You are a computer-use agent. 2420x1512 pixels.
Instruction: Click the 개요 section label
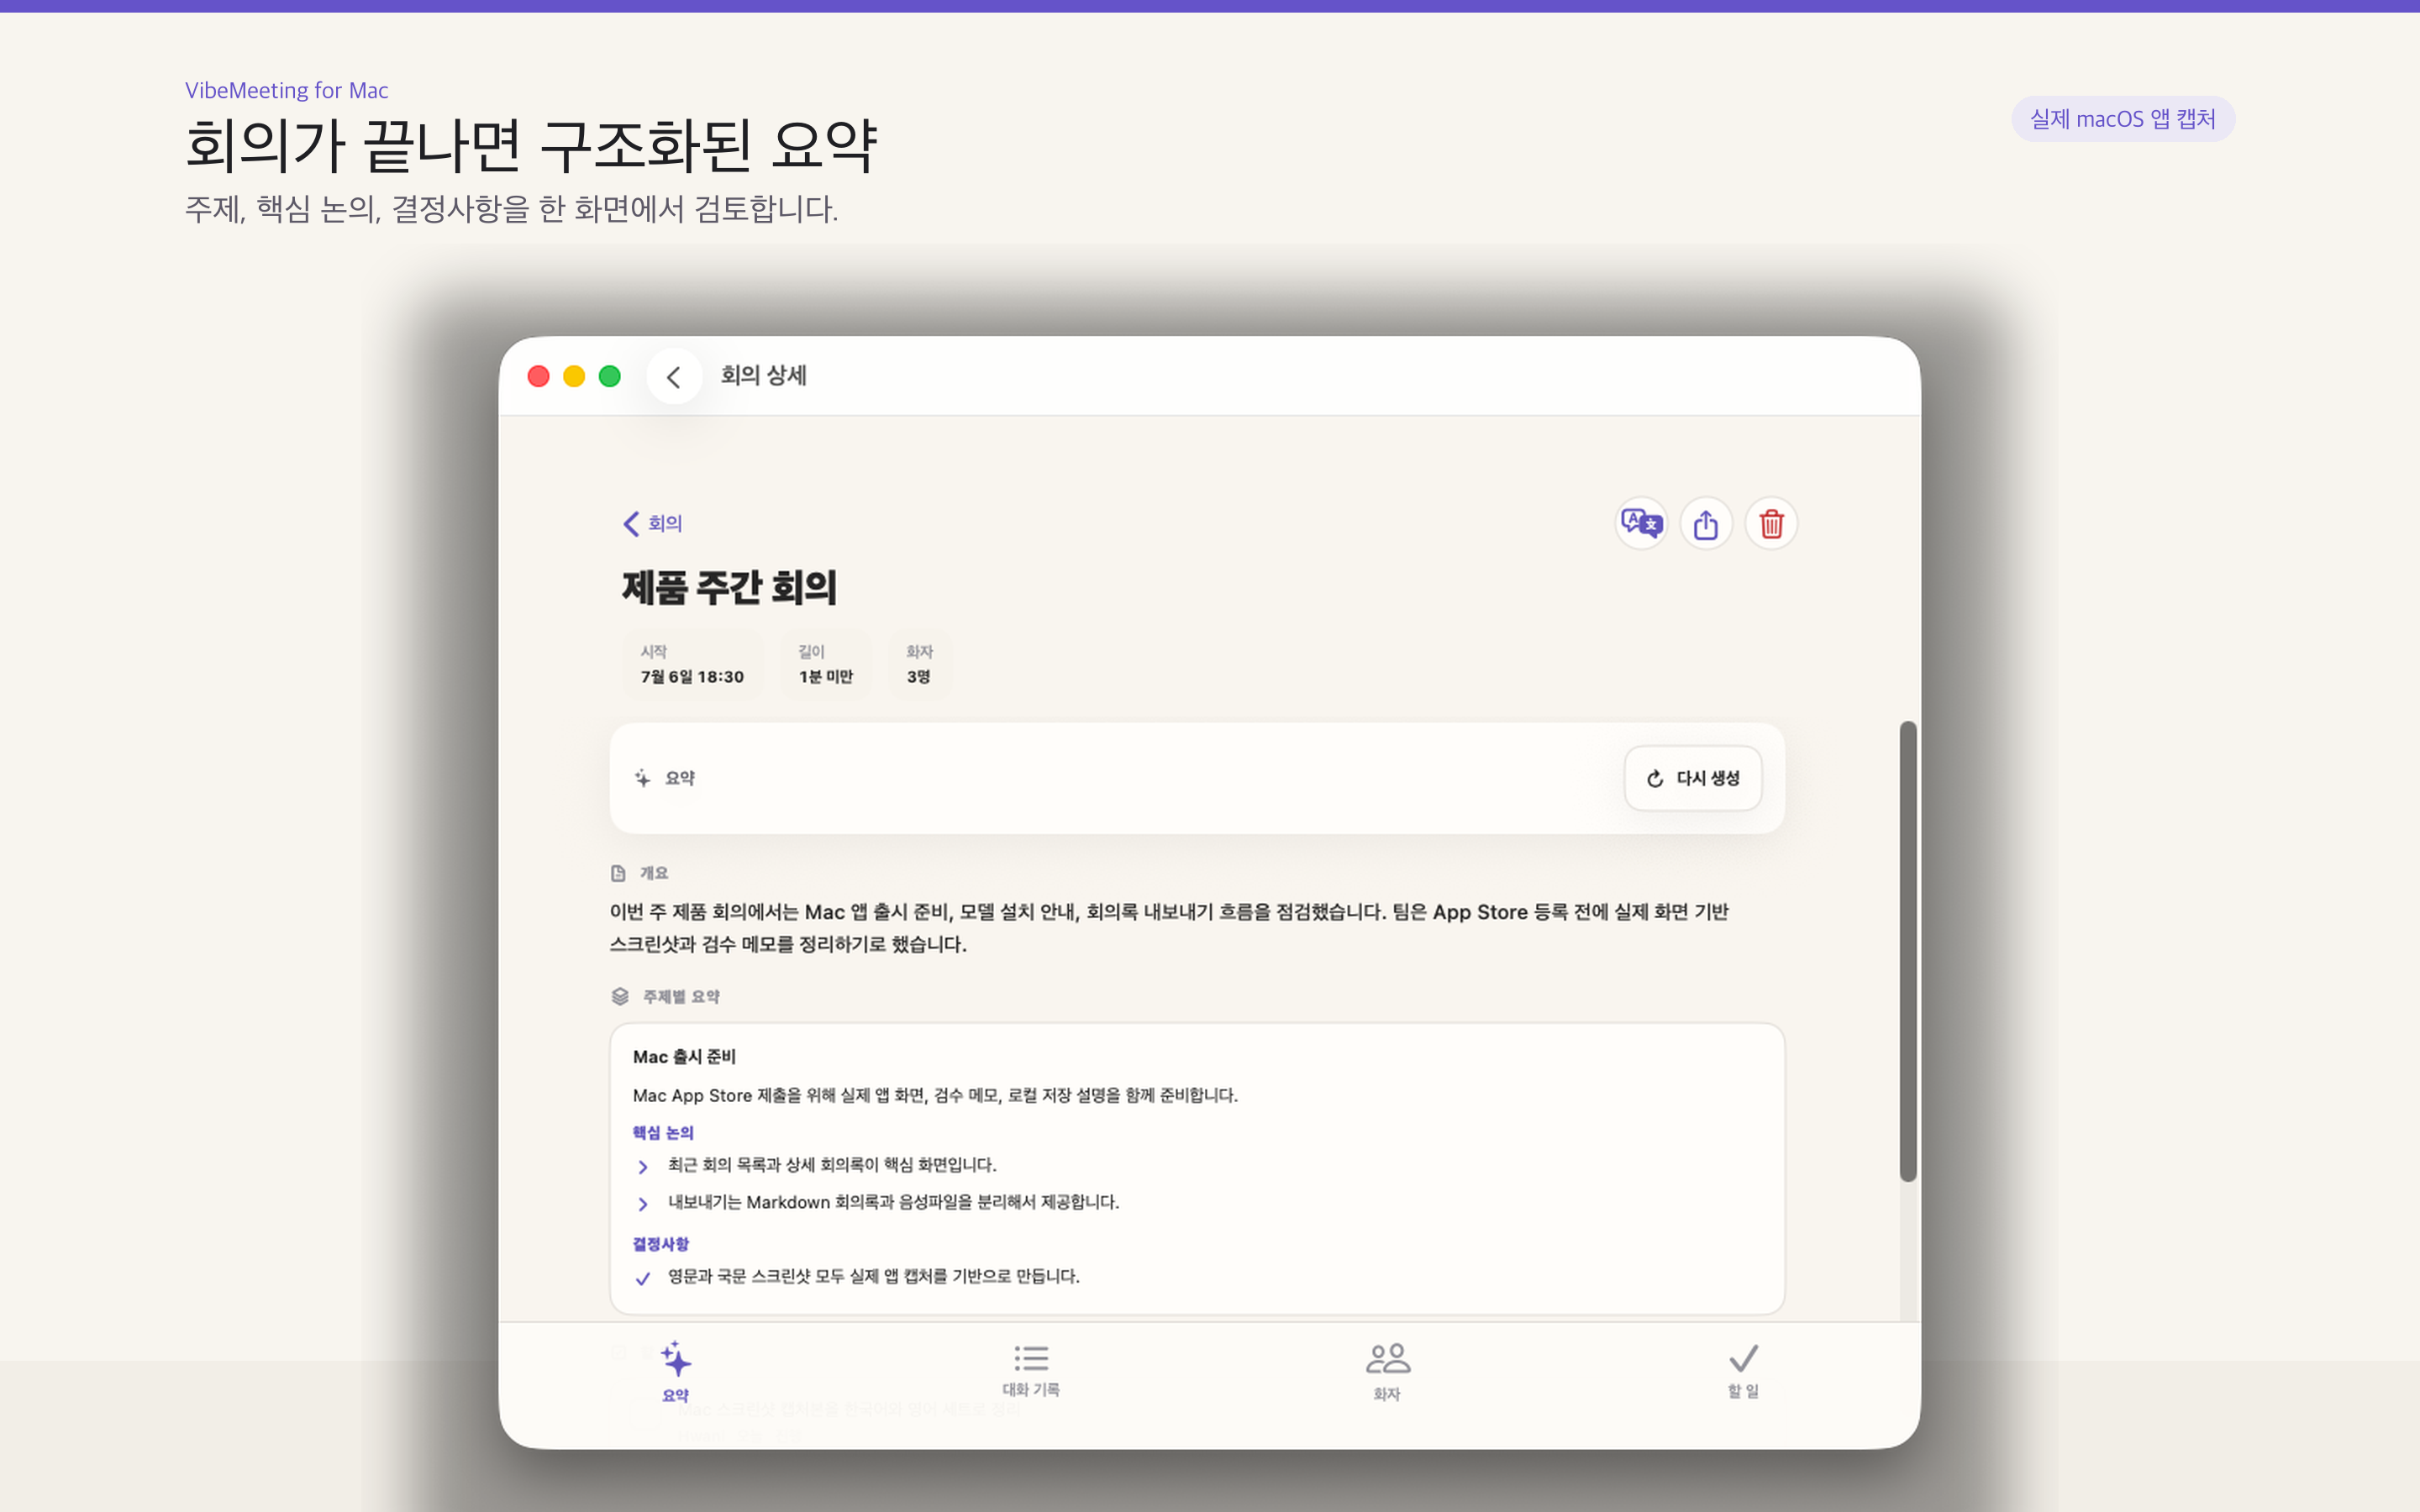click(654, 873)
